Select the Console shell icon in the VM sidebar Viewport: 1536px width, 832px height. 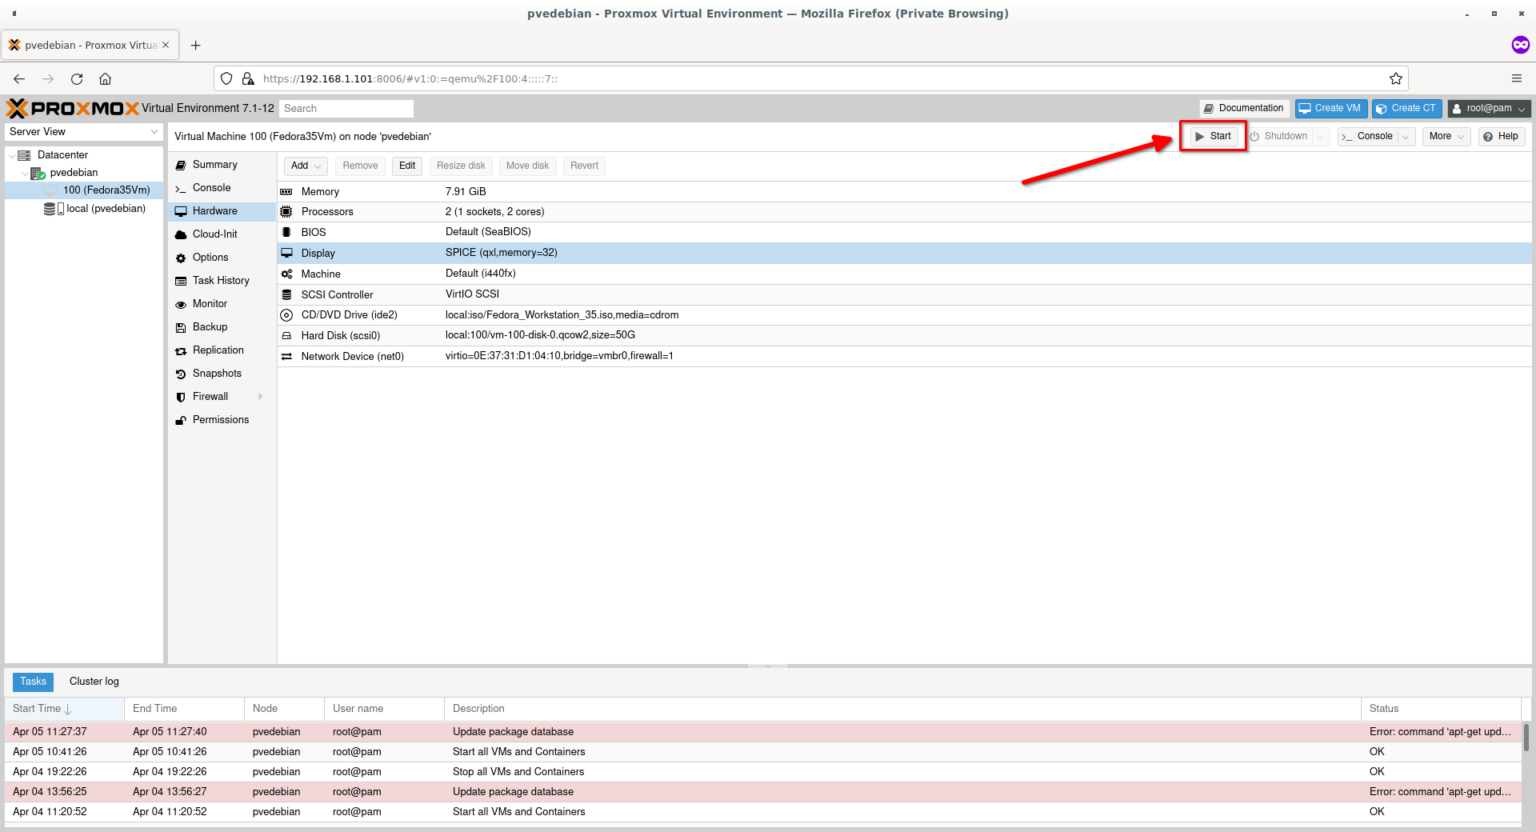[x=183, y=187]
